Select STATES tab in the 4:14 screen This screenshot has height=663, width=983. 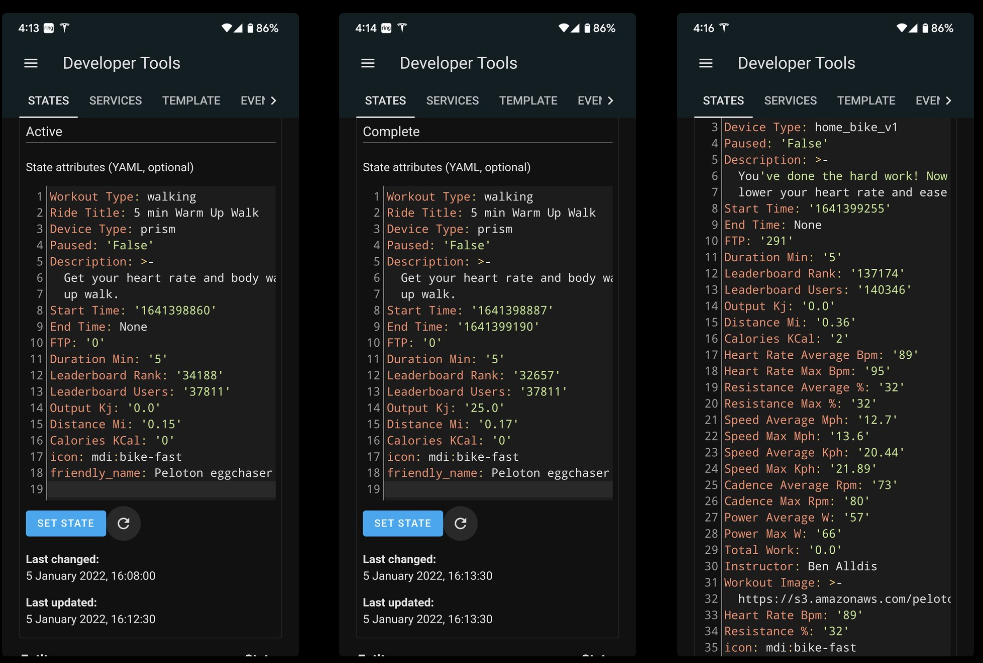(386, 100)
